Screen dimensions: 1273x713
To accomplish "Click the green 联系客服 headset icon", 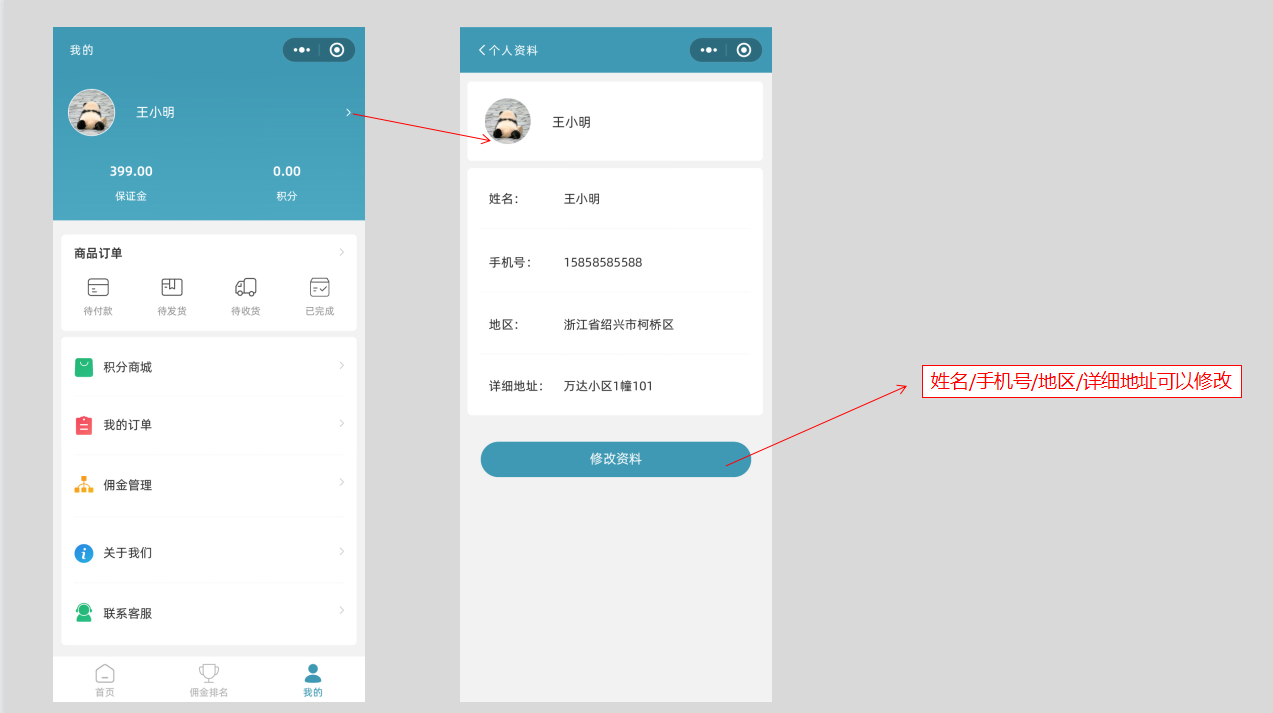I will tap(84, 613).
